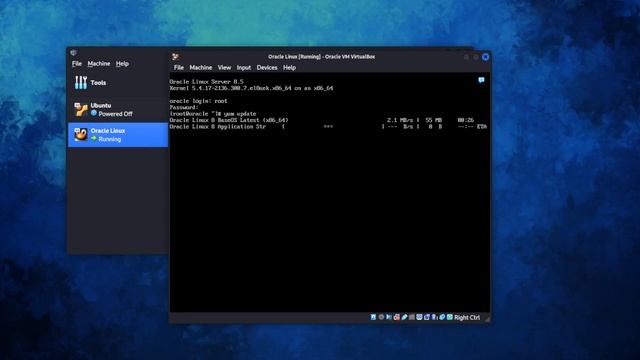Click 'oracle login: root' terminal line

coord(198,101)
